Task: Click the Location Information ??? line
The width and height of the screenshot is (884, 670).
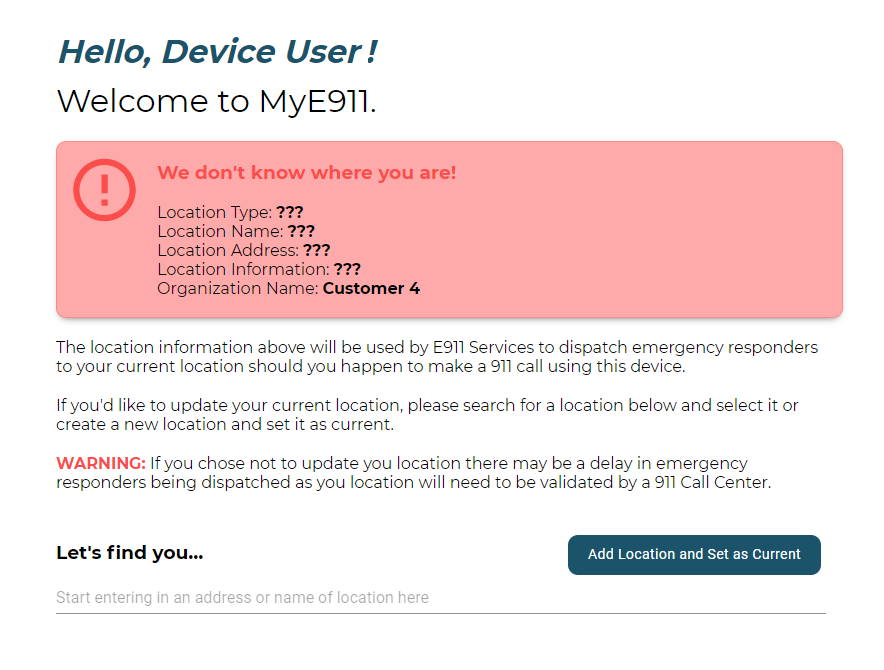Action: (x=259, y=269)
